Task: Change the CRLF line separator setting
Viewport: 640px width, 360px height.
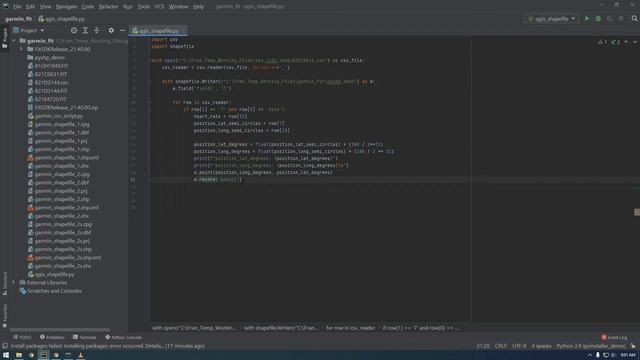Action: [x=500, y=346]
